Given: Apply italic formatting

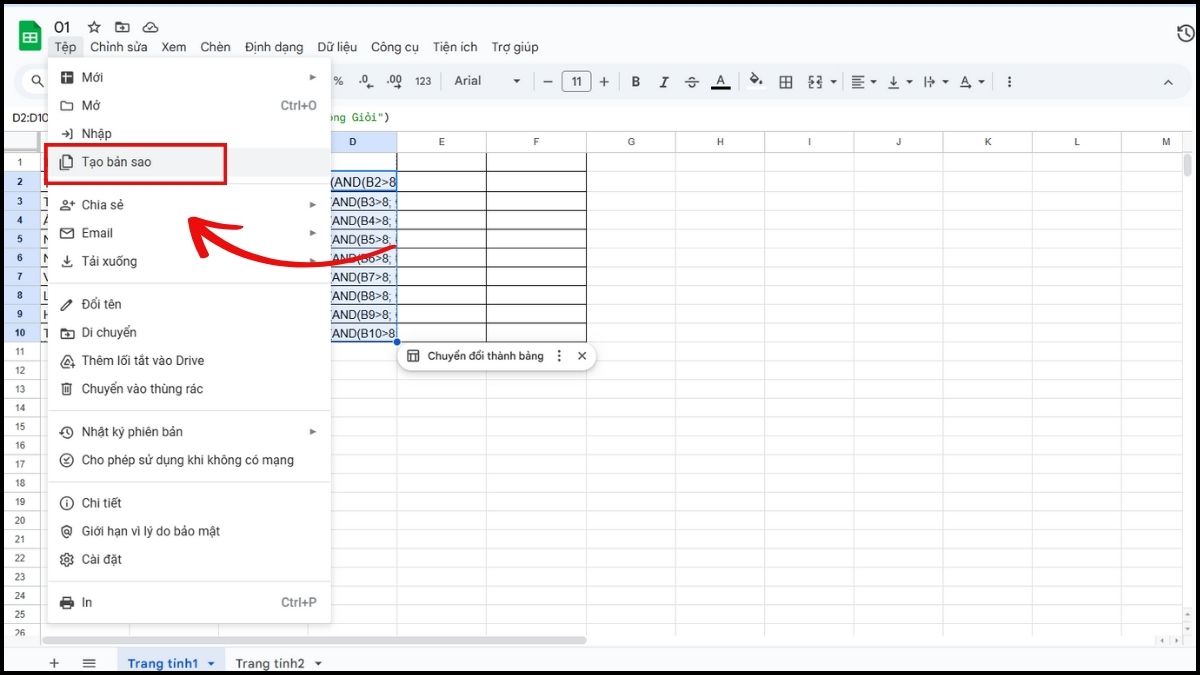Looking at the screenshot, I should pyautogui.click(x=663, y=81).
